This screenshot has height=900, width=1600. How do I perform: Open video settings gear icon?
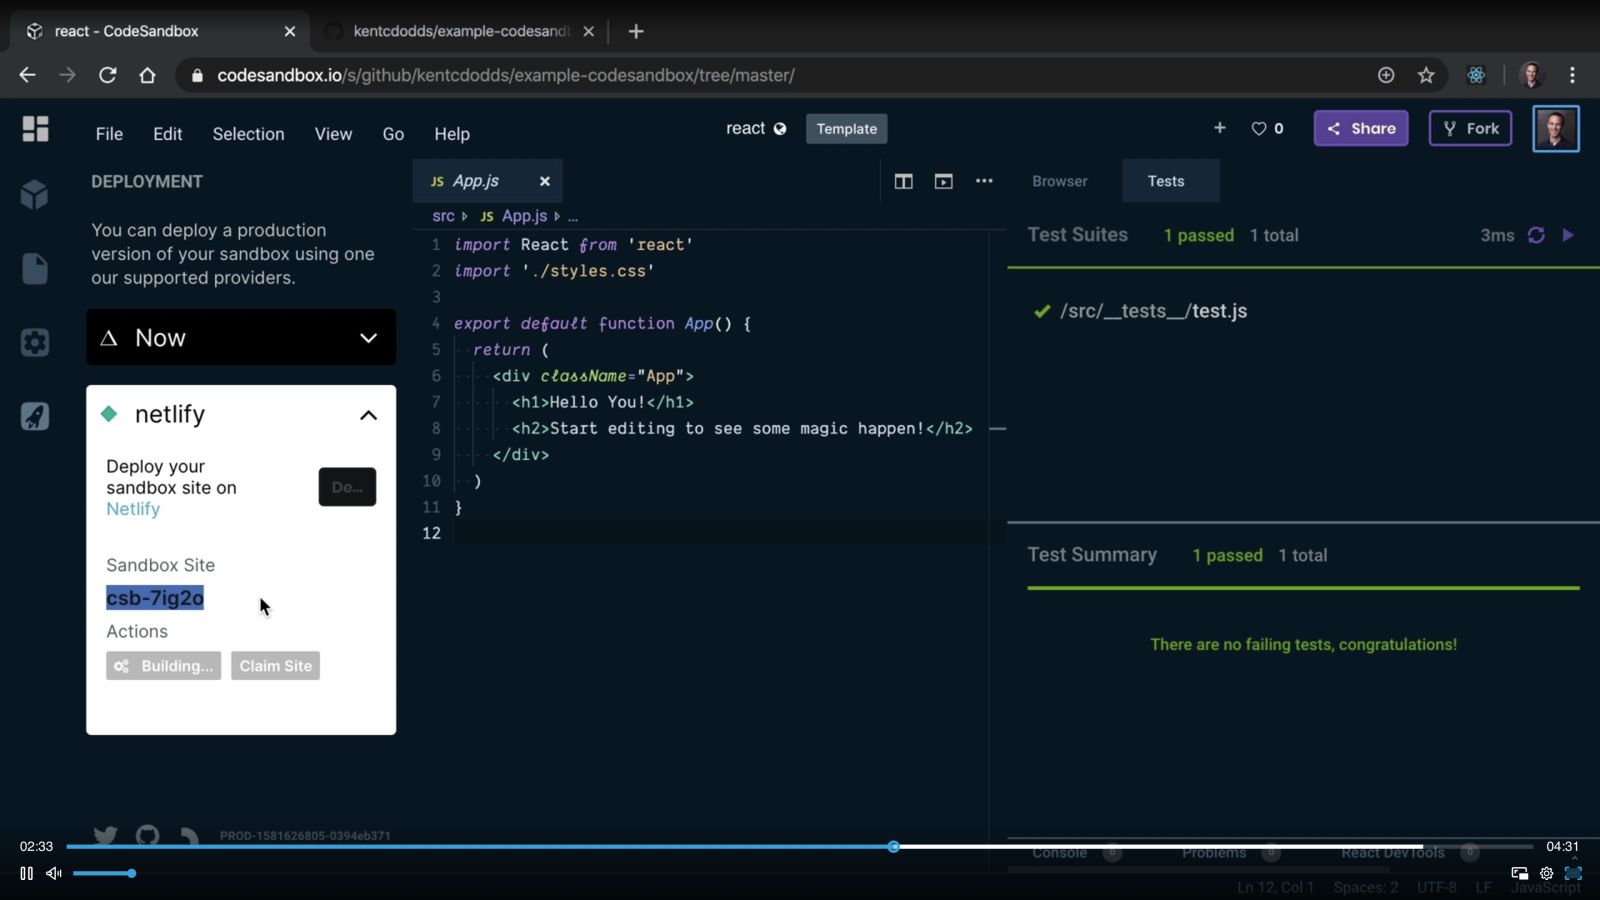1546,873
